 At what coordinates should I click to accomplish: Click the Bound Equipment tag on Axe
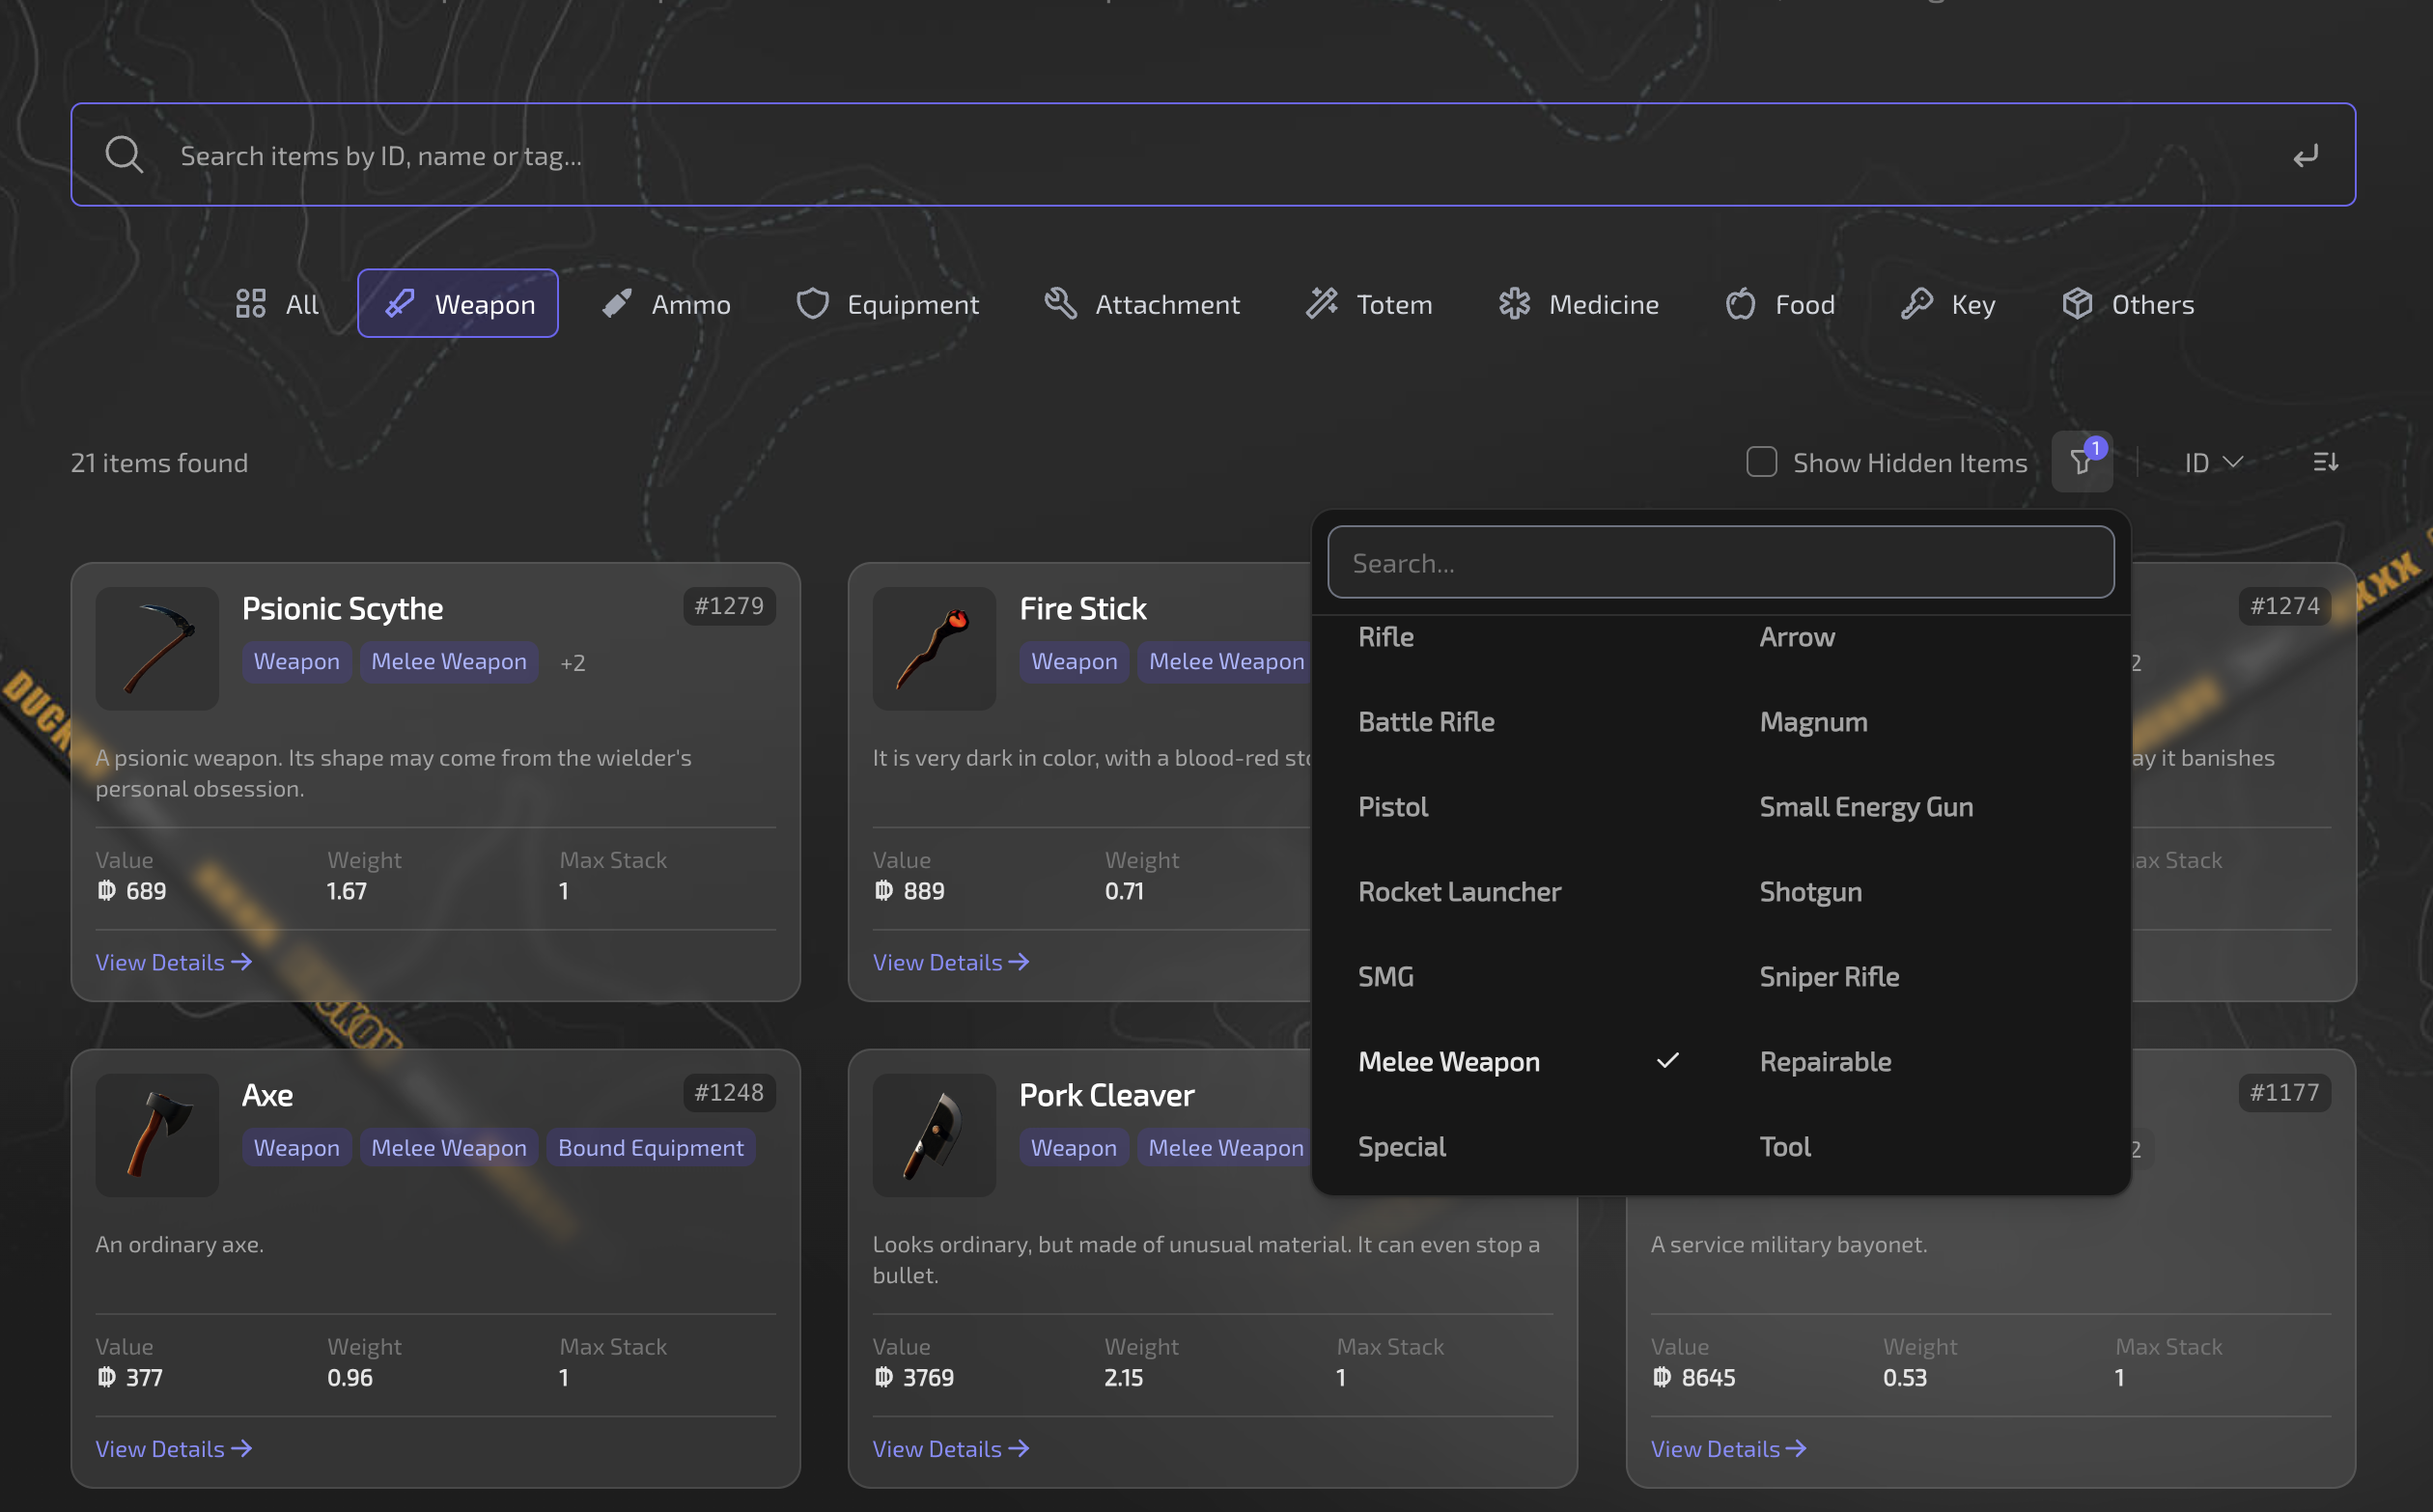tap(650, 1147)
